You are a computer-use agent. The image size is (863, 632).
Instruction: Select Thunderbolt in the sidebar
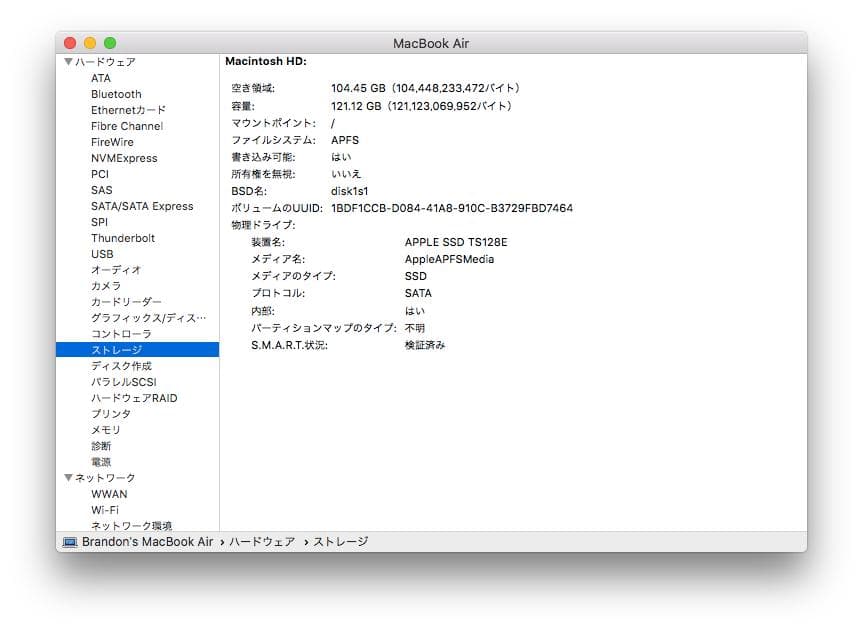click(x=123, y=238)
